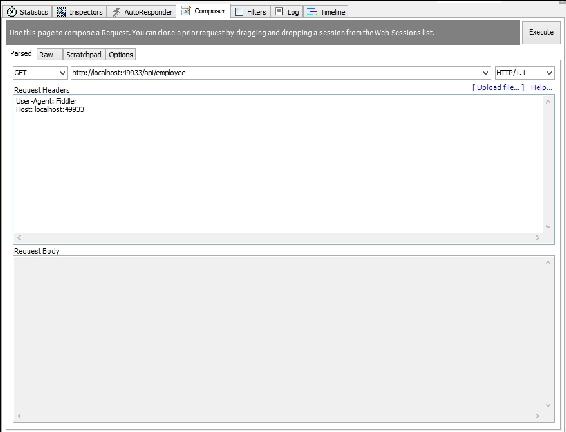Click the Request Body scroll down arrow
Viewport: 566px width, 432px height.
pos(548,406)
